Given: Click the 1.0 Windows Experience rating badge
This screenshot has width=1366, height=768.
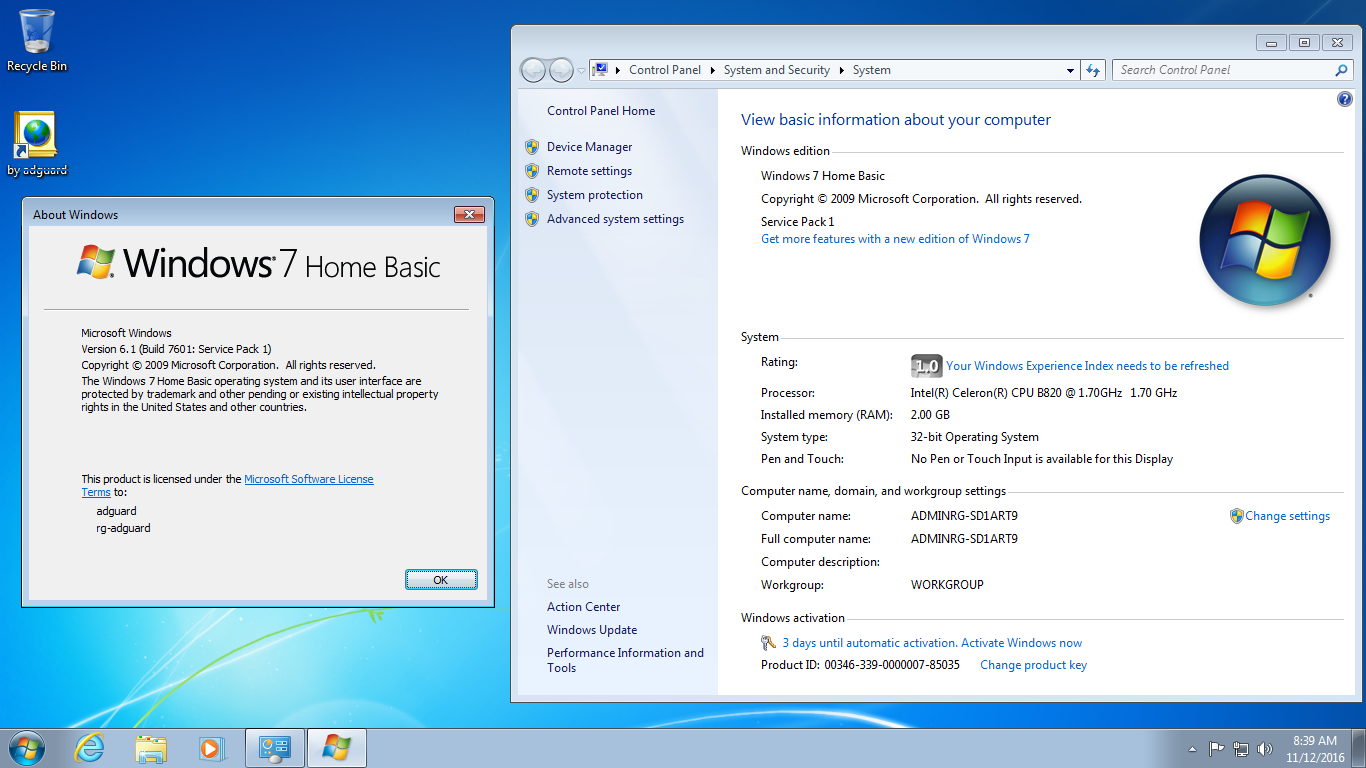Looking at the screenshot, I should coord(926,366).
